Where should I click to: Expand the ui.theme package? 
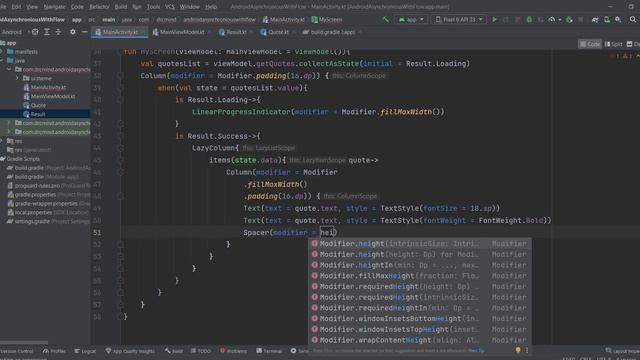click(18, 78)
